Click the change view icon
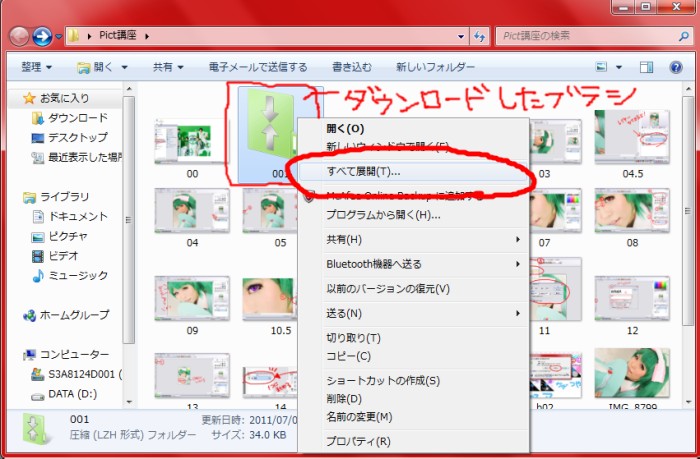The image size is (700, 459). tap(602, 67)
